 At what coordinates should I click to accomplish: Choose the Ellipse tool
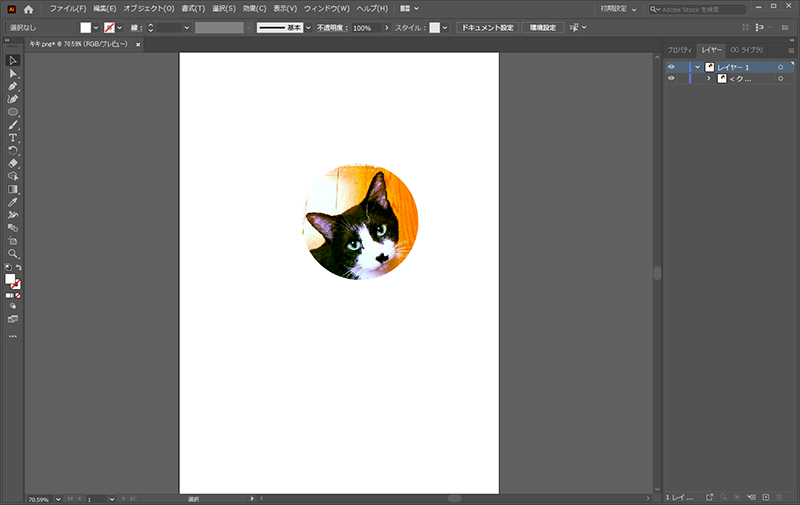tap(13, 112)
